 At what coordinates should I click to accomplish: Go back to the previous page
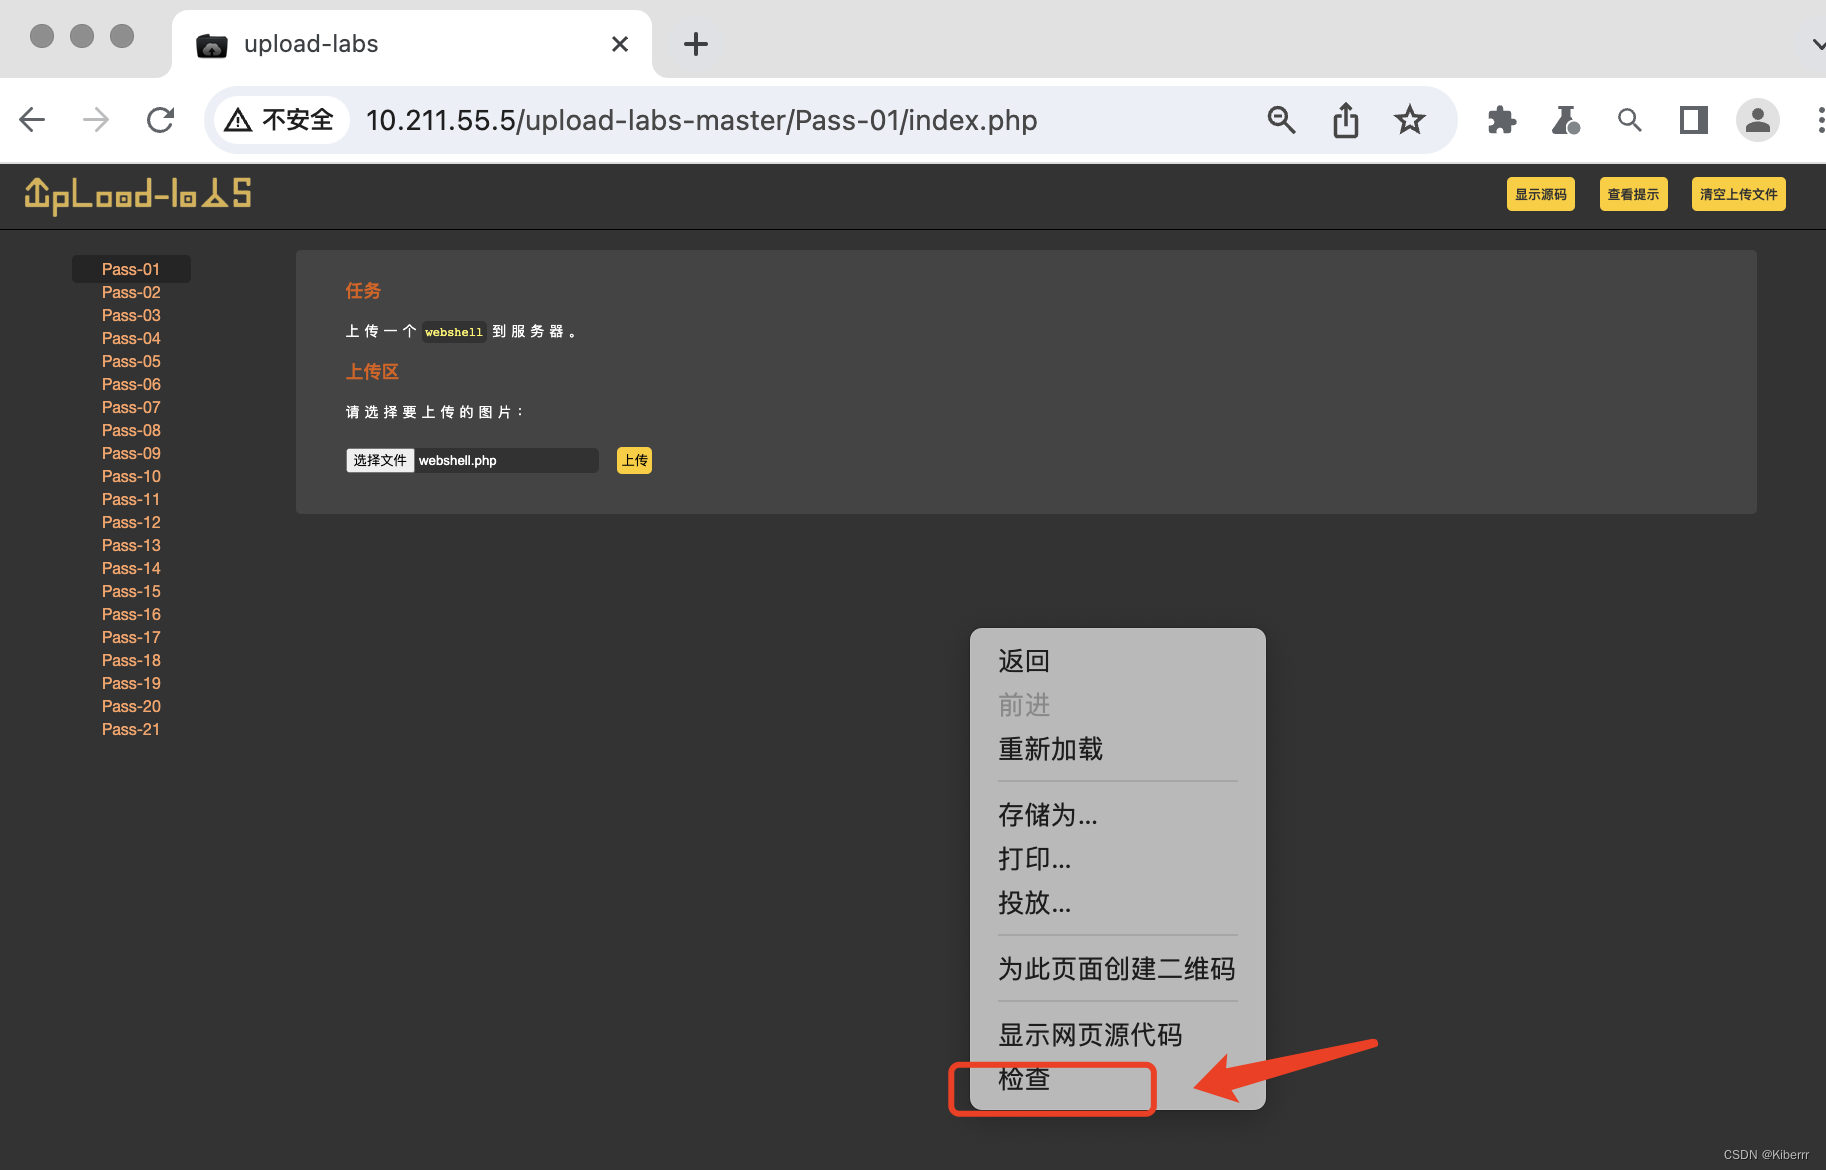pyautogui.click(x=32, y=120)
